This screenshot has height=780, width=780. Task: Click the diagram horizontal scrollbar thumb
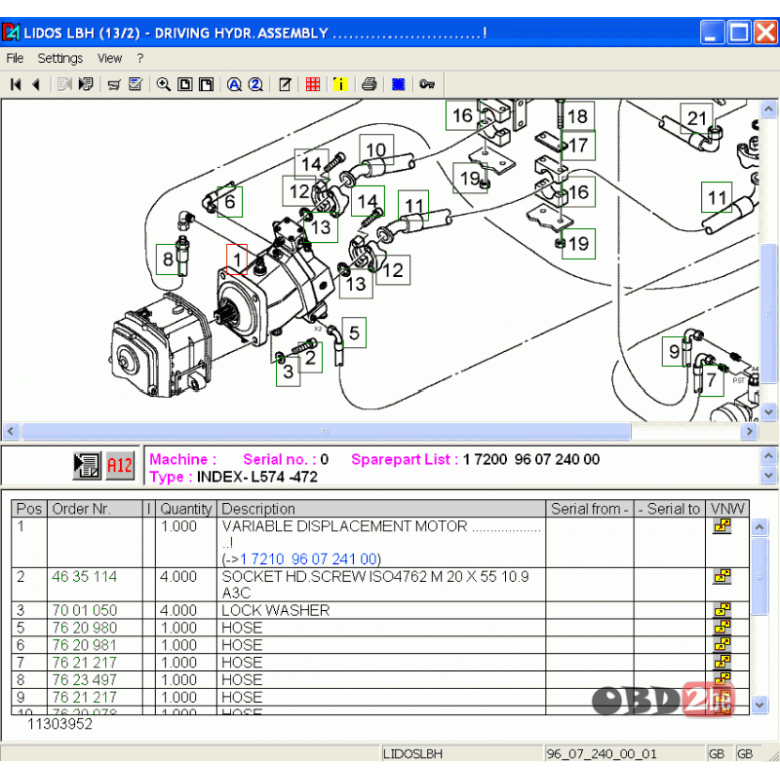(326, 431)
